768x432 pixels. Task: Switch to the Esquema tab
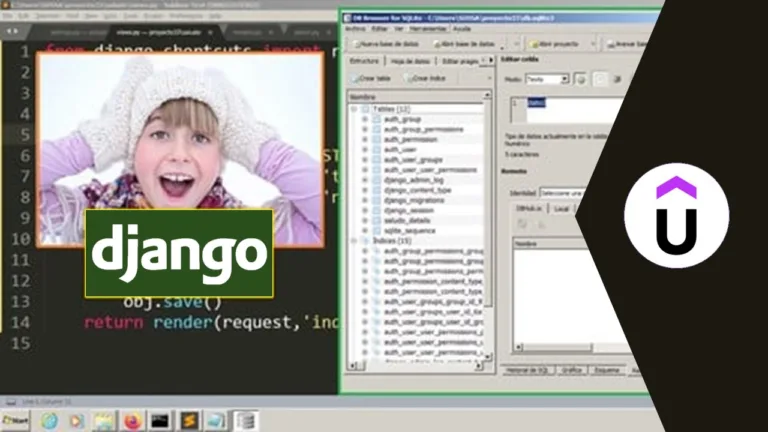(x=606, y=370)
